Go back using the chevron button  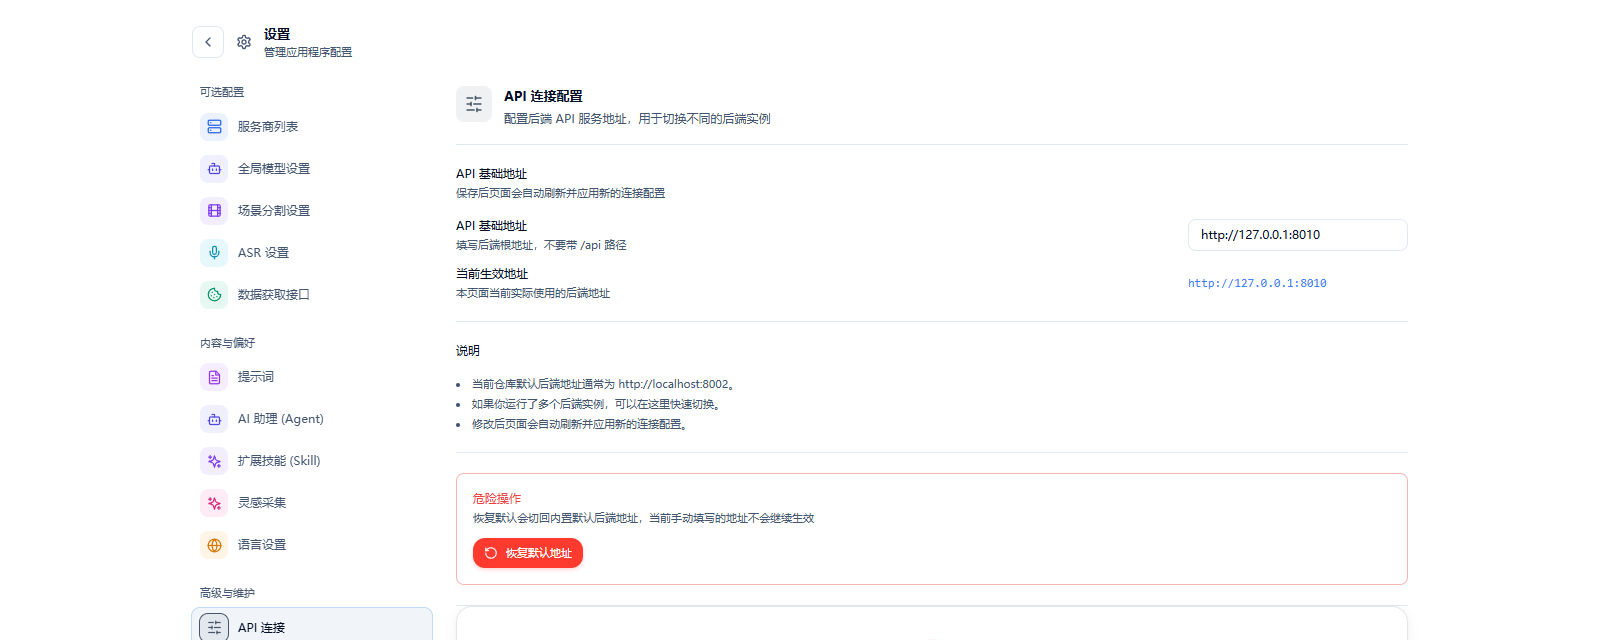208,42
